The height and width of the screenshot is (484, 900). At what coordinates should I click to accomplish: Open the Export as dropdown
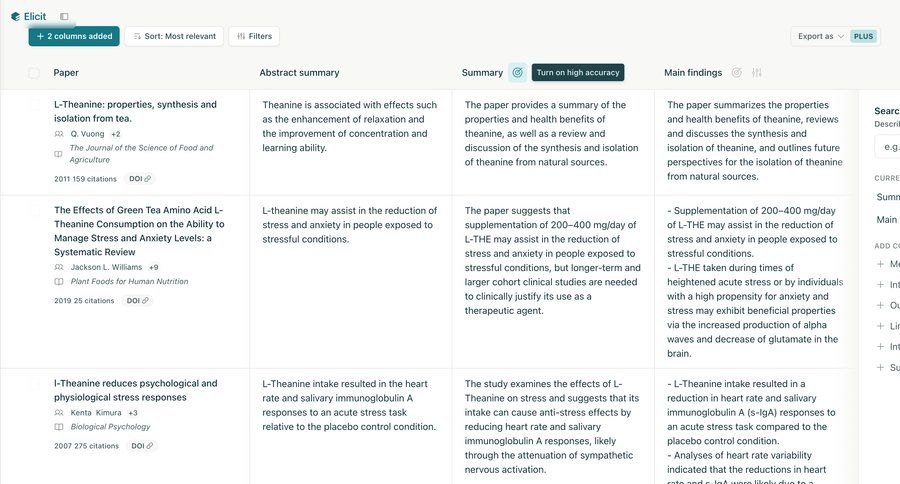(821, 36)
